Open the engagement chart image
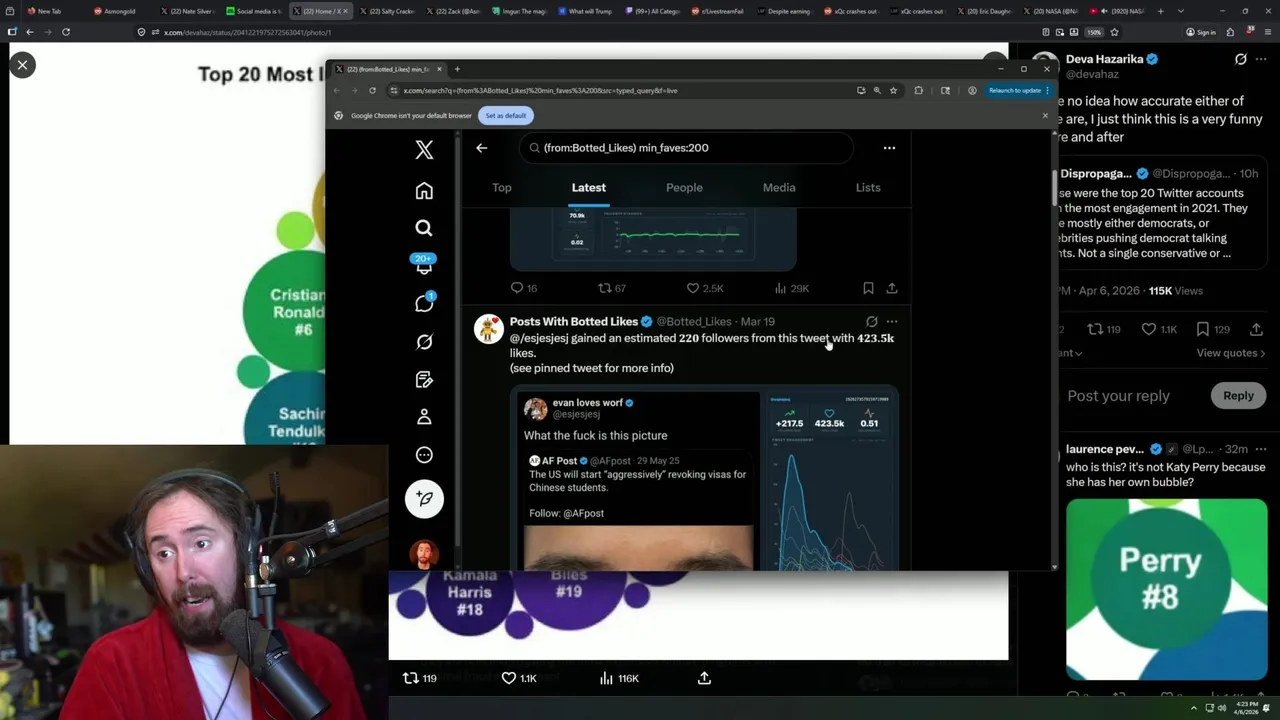1280x720 pixels. 832,480
